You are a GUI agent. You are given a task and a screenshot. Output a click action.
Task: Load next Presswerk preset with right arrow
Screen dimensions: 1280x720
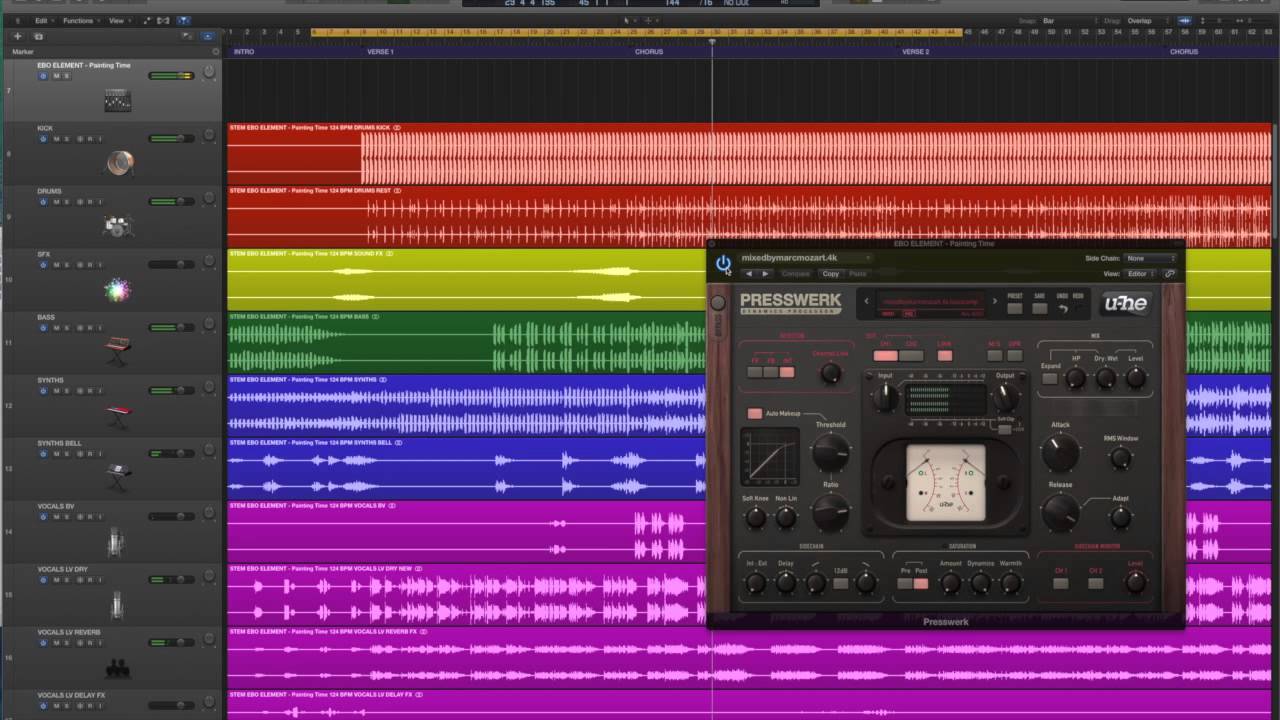click(x=994, y=301)
